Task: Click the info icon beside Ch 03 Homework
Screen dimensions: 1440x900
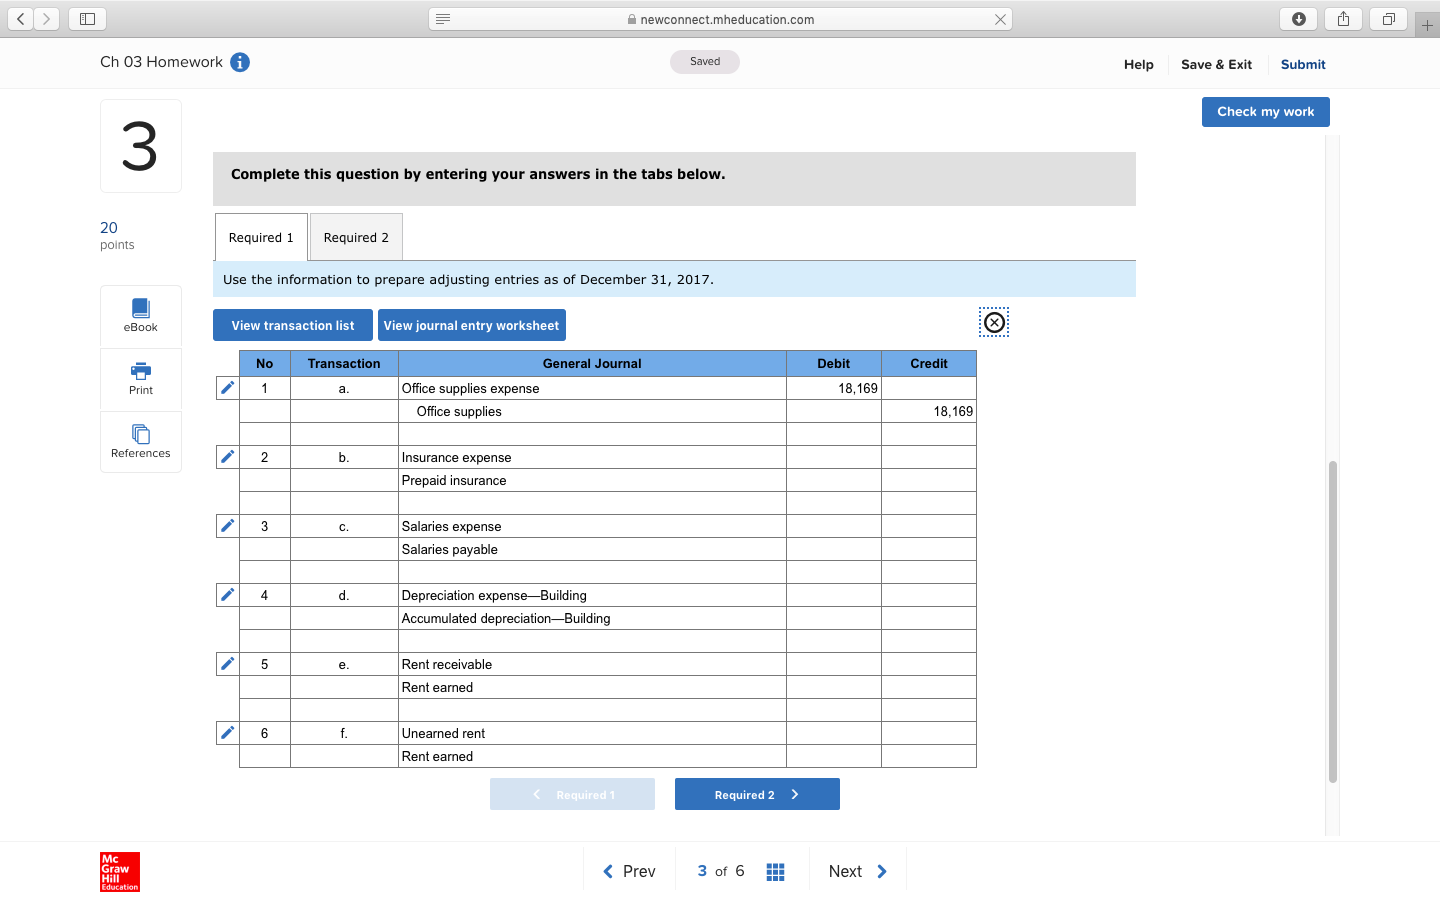Action: click(x=239, y=61)
